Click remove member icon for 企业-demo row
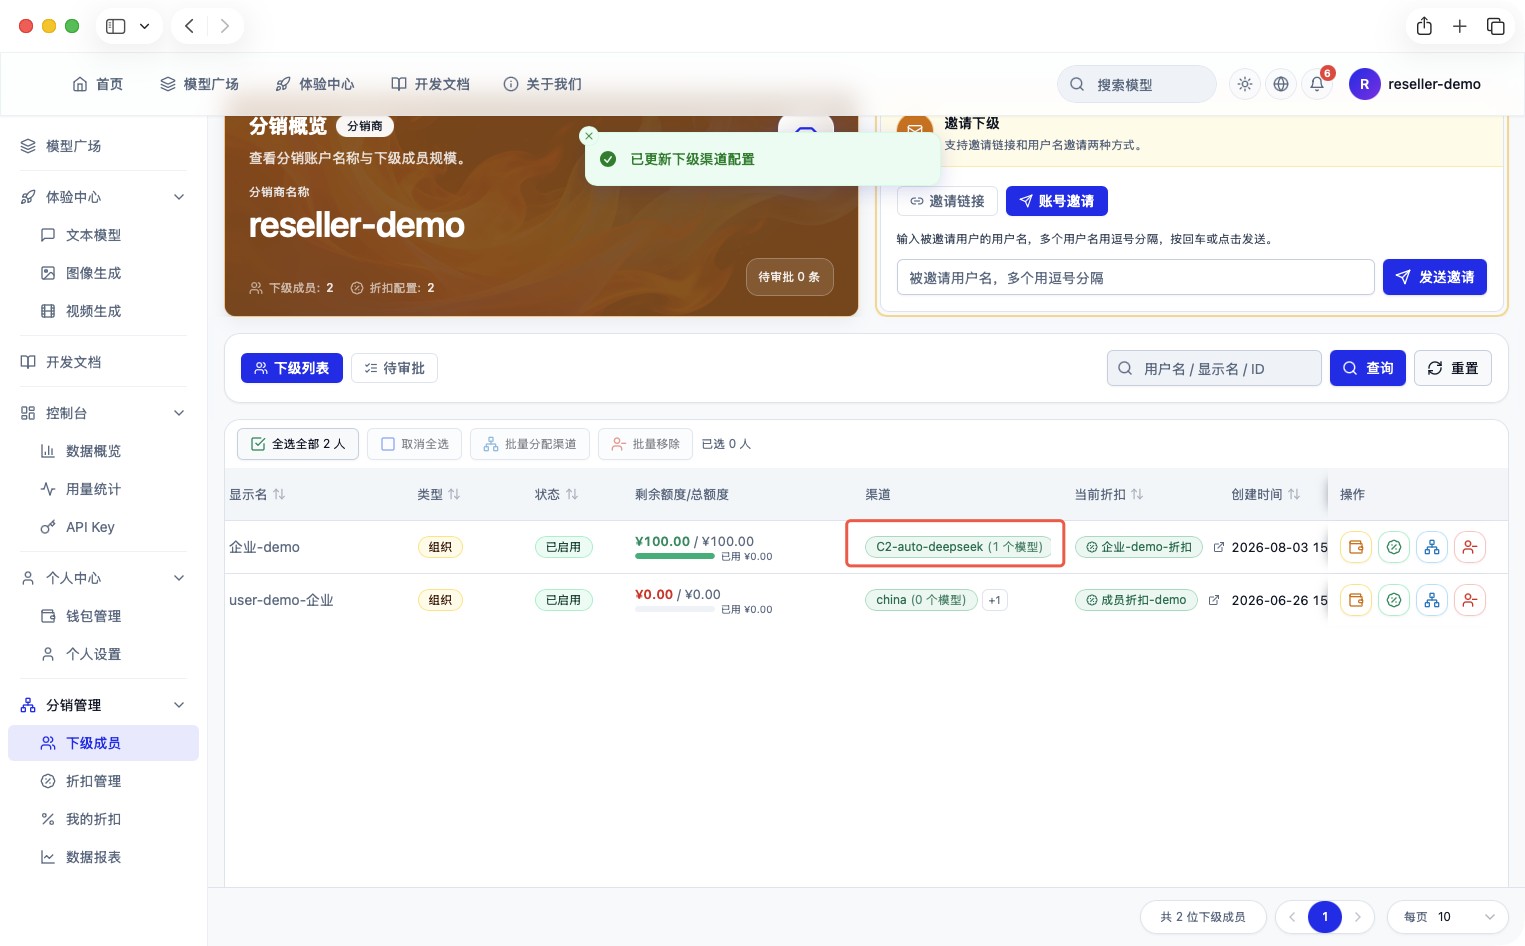Image resolution: width=1525 pixels, height=946 pixels. [1470, 547]
